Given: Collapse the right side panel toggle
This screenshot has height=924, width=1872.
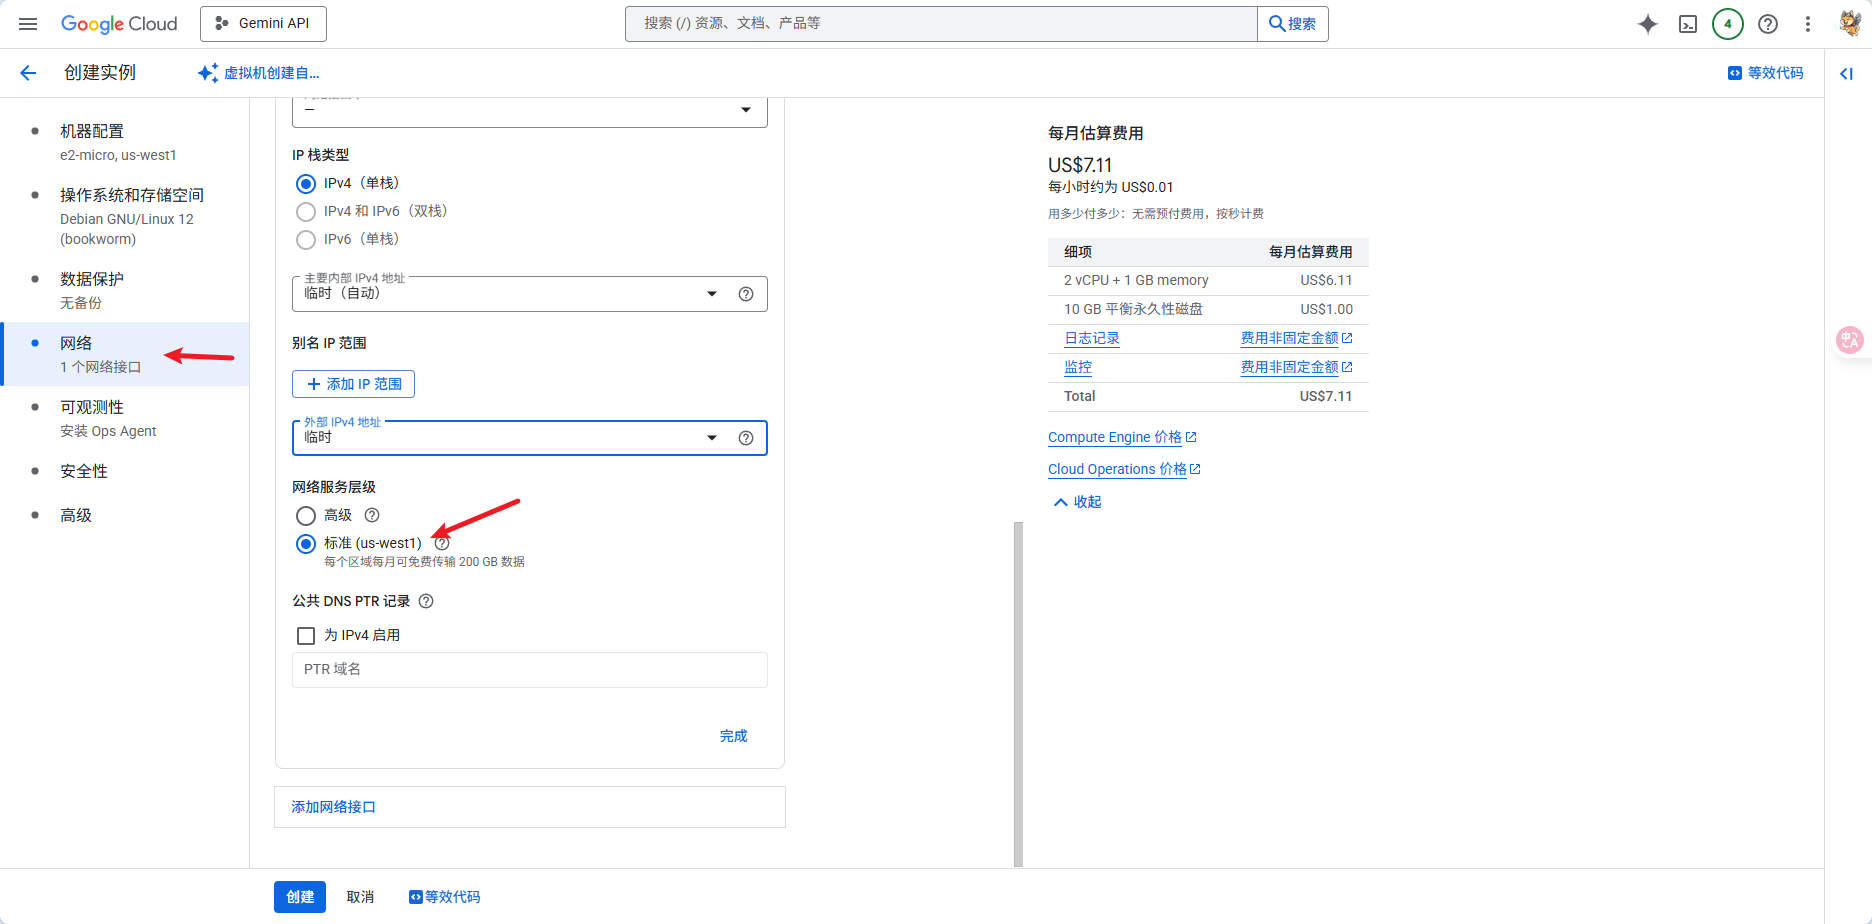Looking at the screenshot, I should pos(1846,73).
